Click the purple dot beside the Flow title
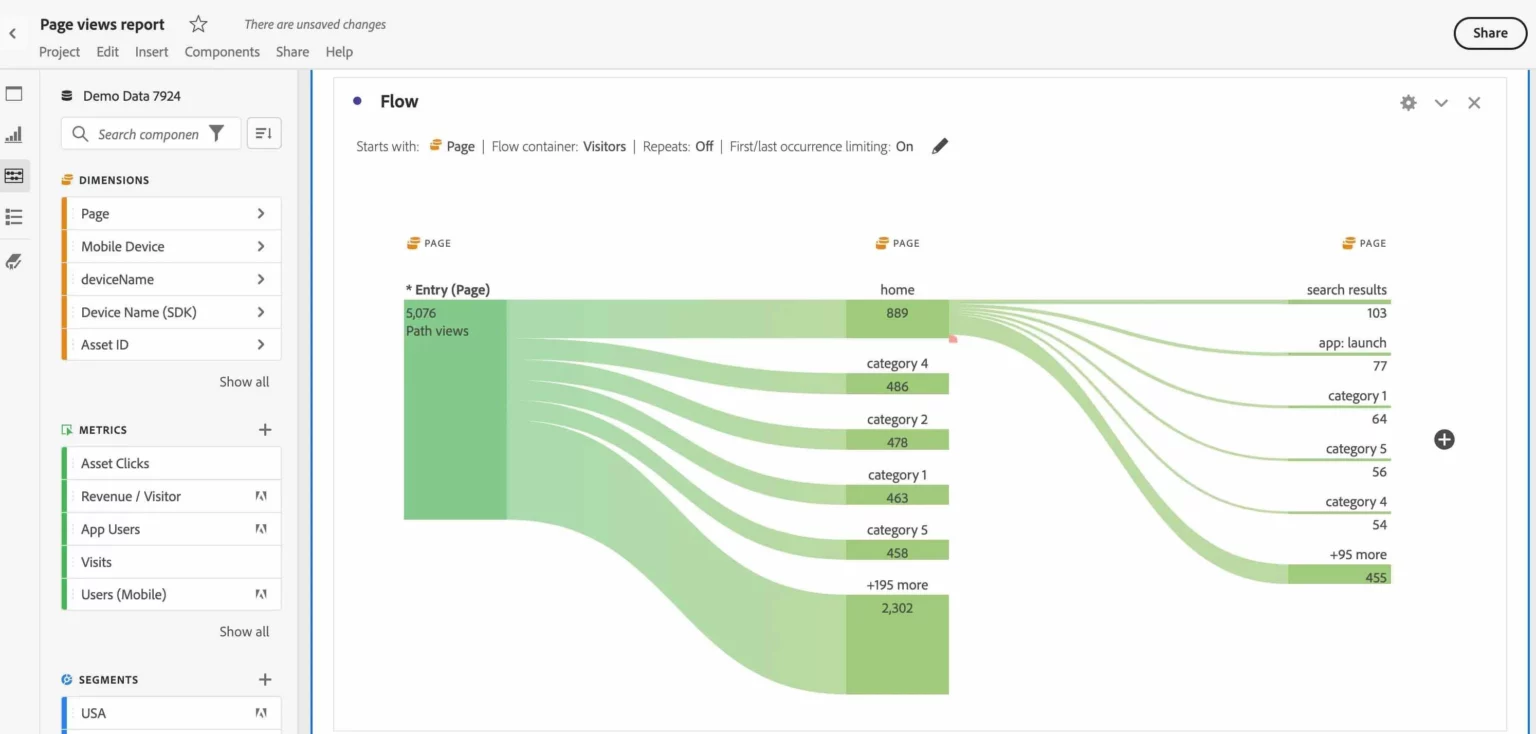Viewport: 1536px width, 734px height. pyautogui.click(x=357, y=101)
